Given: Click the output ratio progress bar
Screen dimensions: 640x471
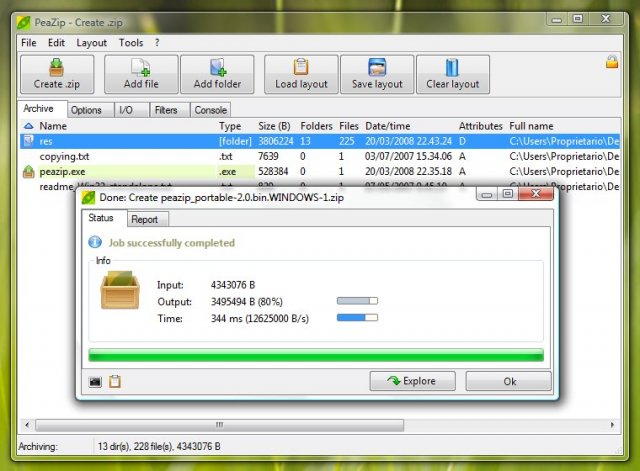Looking at the screenshot, I should point(357,301).
